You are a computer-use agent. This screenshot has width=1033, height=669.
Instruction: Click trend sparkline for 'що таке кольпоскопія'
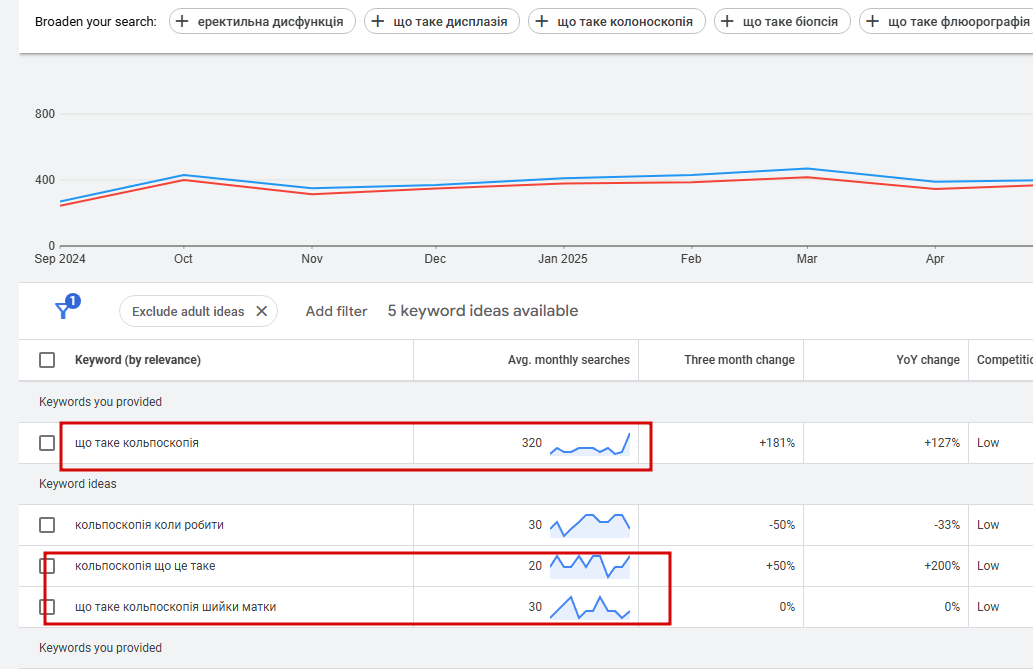[589, 443]
